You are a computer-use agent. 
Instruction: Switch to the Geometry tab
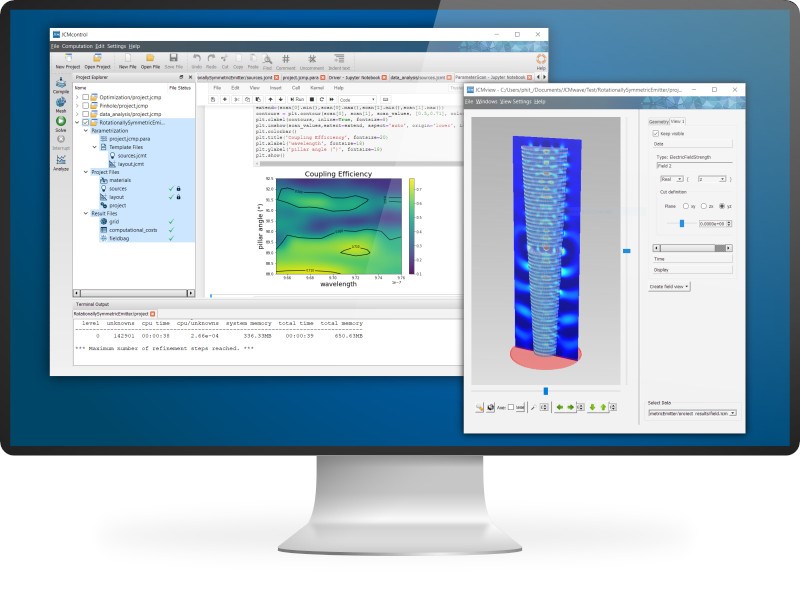click(x=658, y=121)
